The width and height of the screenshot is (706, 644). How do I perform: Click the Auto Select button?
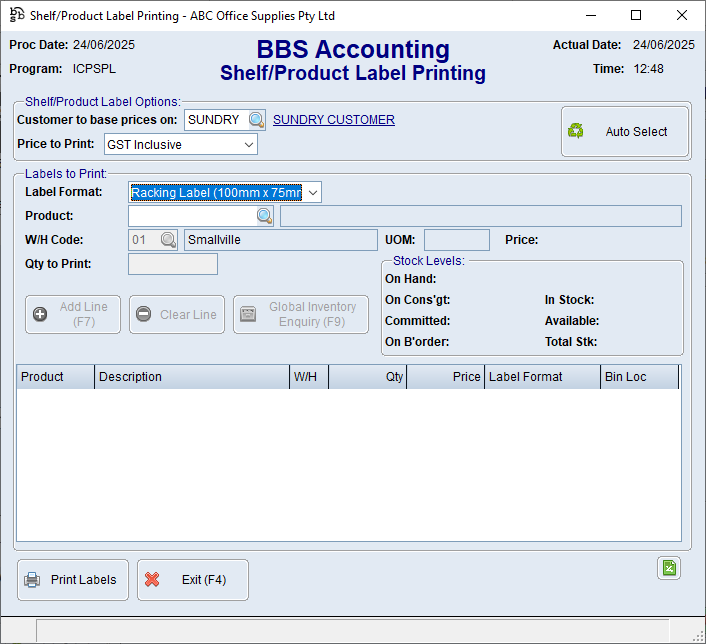(625, 132)
